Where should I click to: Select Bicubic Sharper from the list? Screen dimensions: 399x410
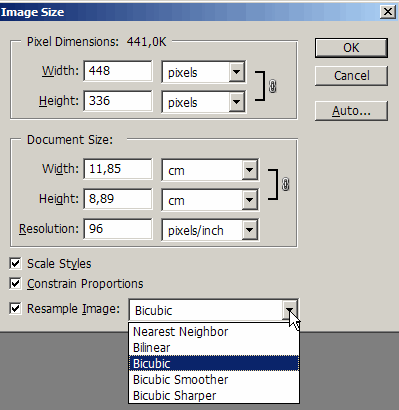(214, 396)
